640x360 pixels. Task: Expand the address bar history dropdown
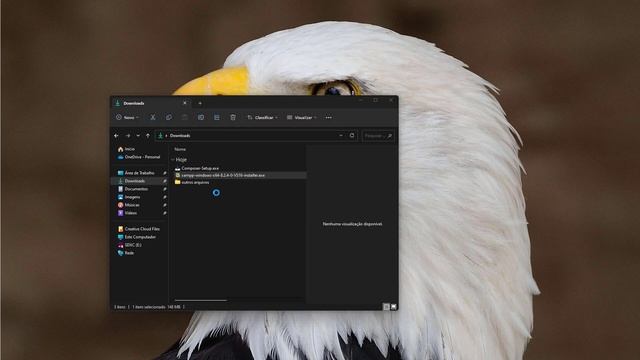coord(341,136)
